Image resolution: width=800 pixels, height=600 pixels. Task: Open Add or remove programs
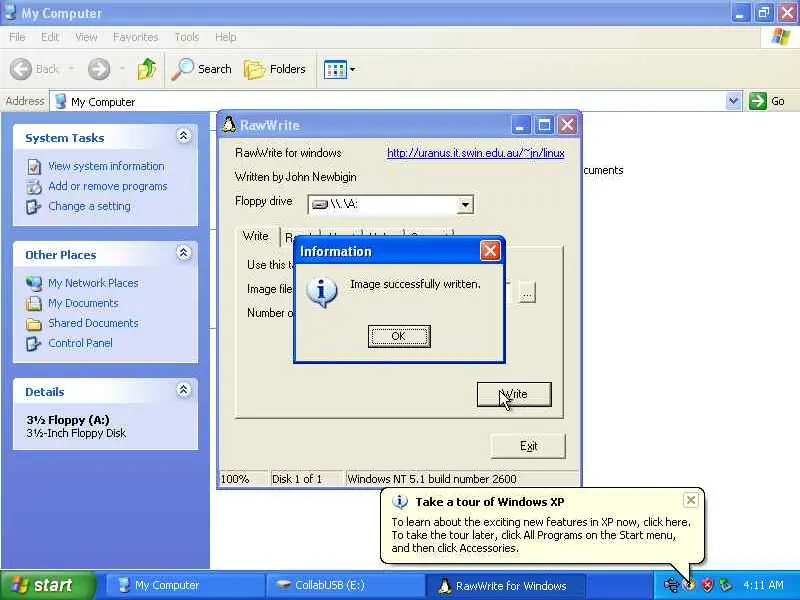coord(108,186)
